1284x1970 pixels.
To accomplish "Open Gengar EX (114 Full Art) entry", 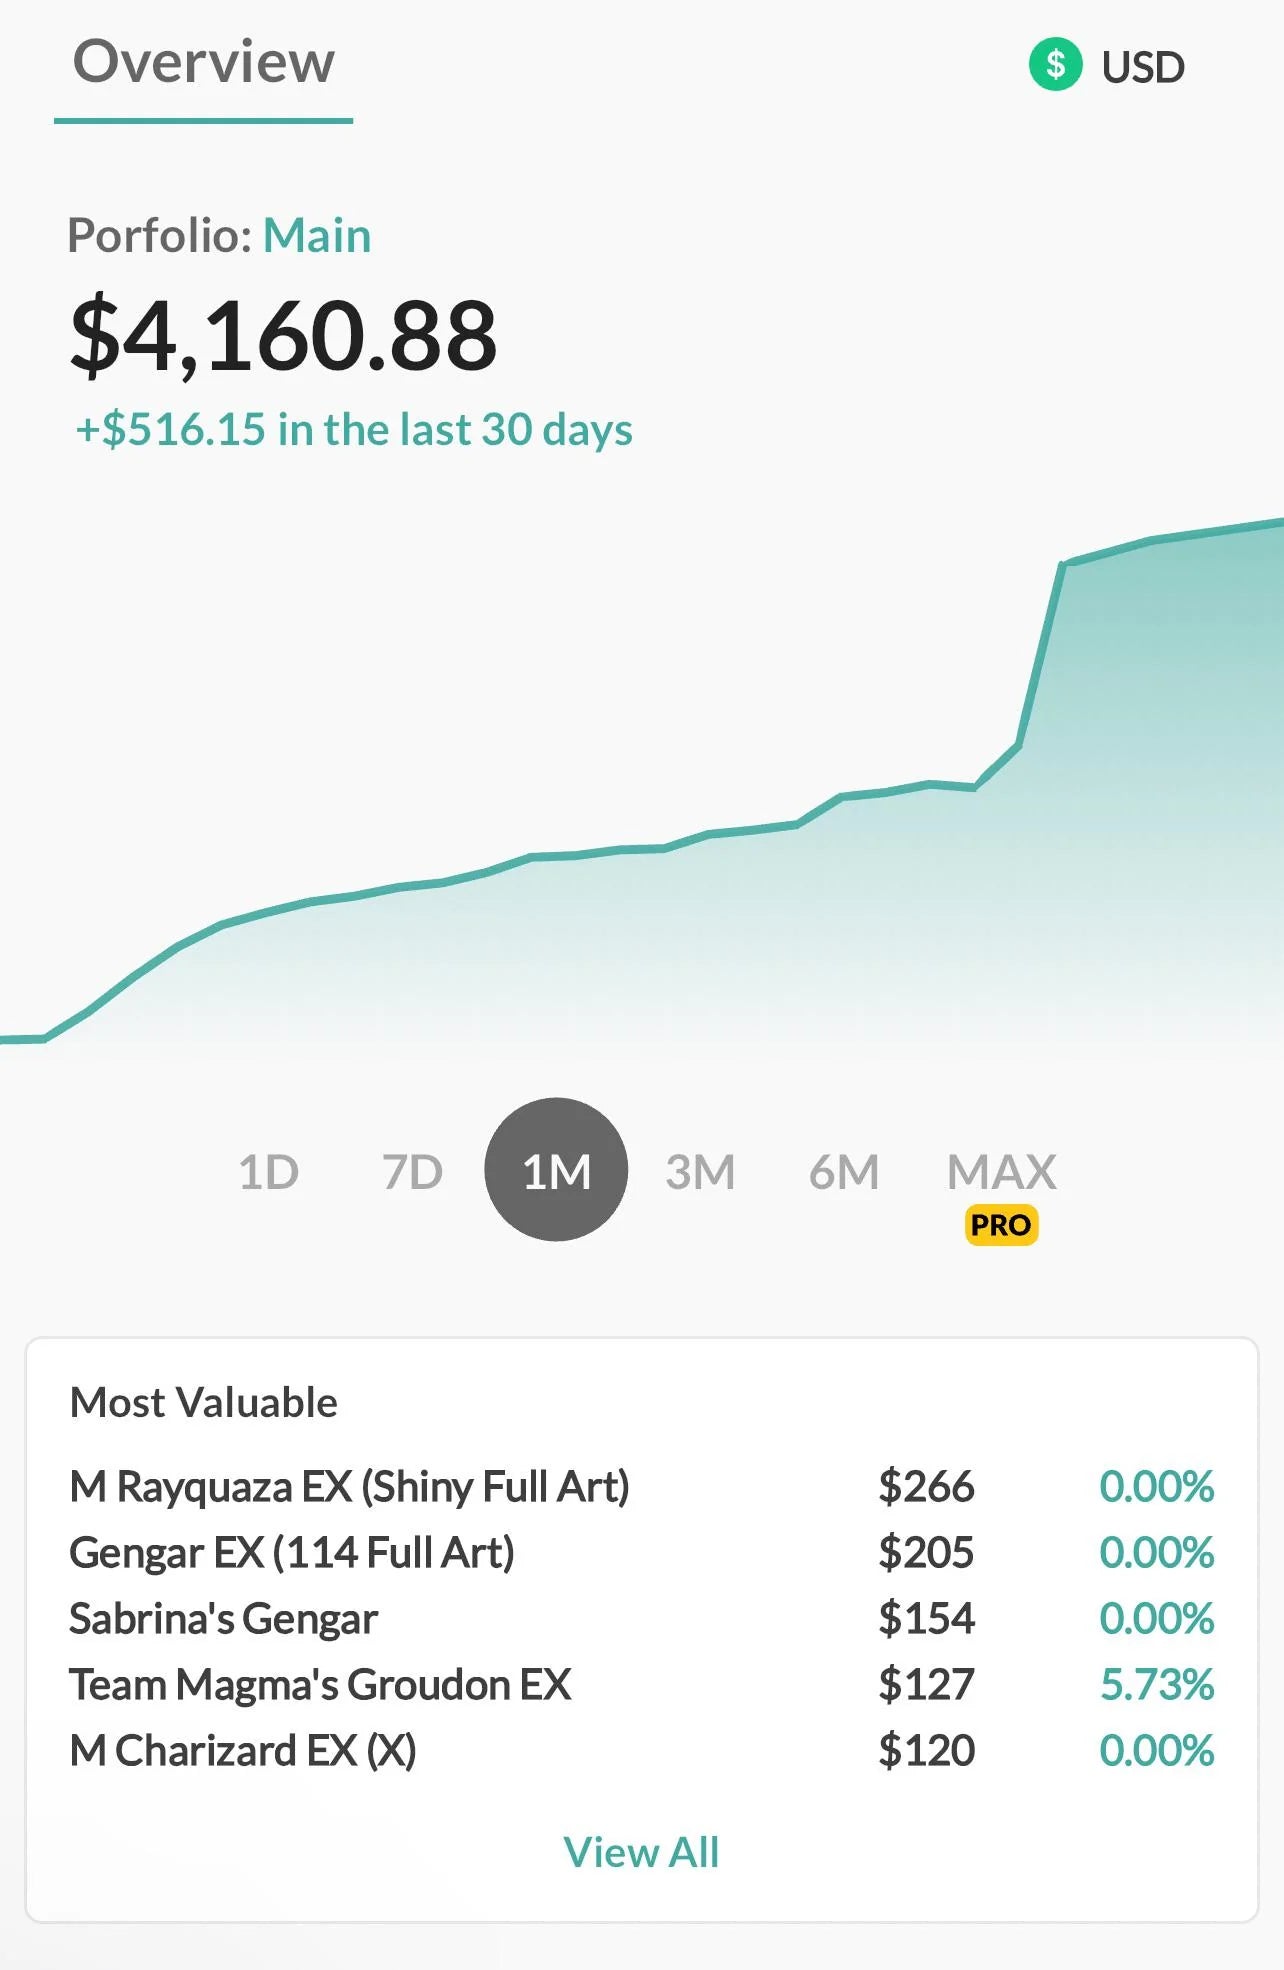I will 291,1553.
